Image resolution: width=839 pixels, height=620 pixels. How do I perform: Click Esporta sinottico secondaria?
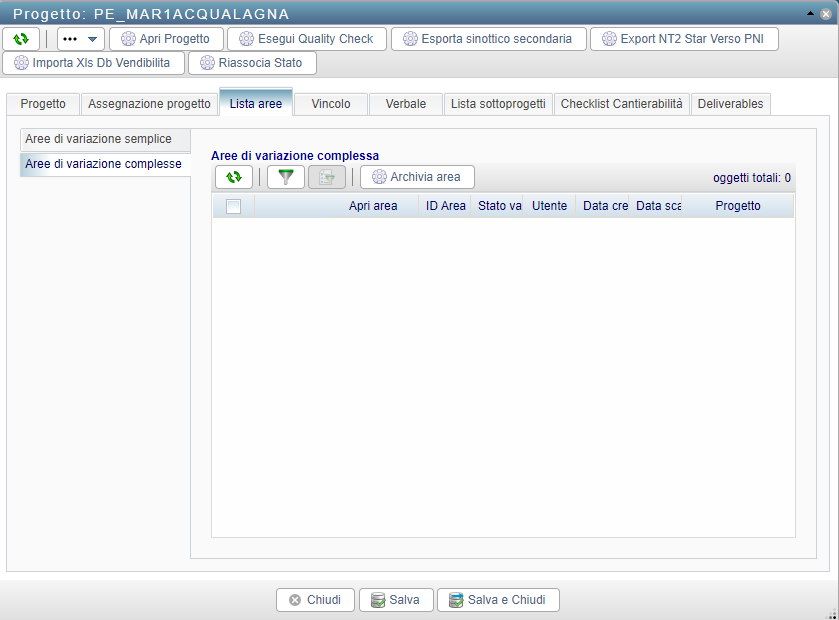[487, 39]
